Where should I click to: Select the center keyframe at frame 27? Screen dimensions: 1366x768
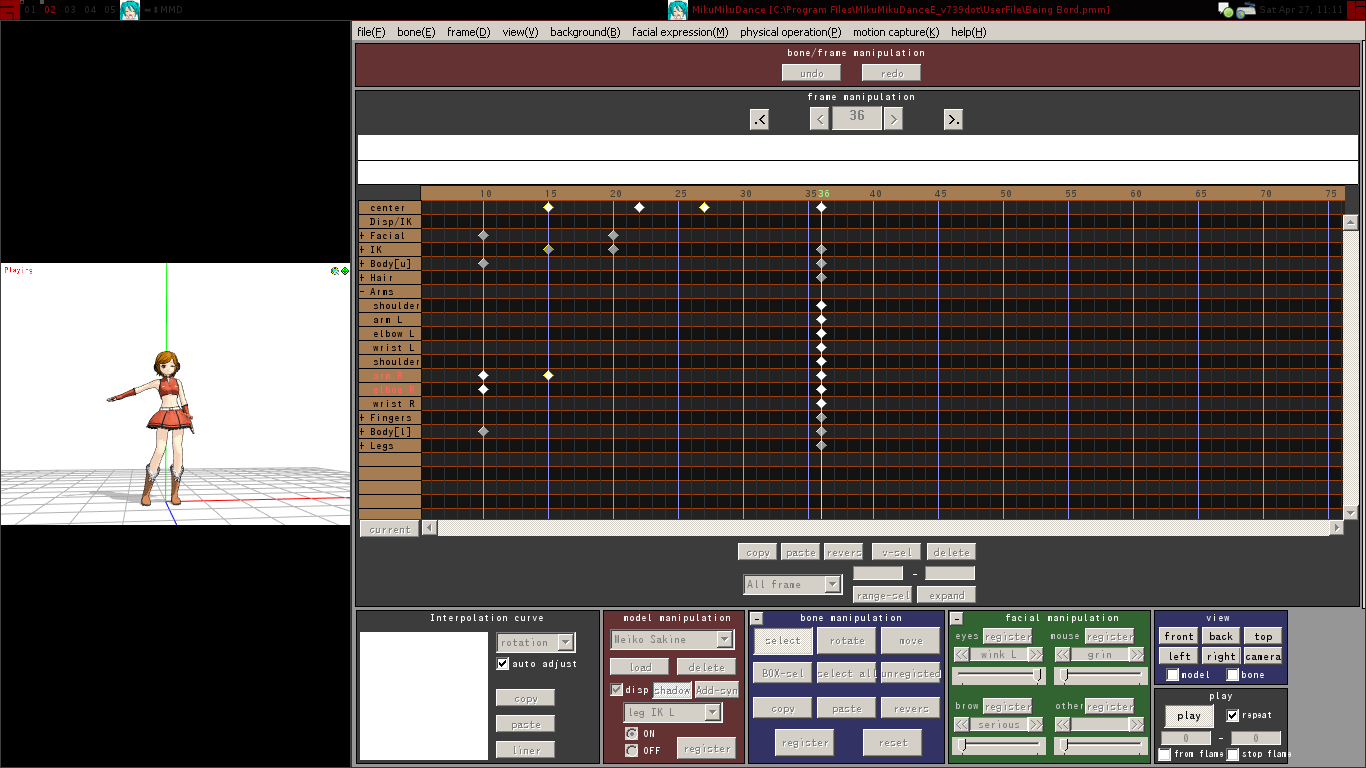tap(704, 207)
